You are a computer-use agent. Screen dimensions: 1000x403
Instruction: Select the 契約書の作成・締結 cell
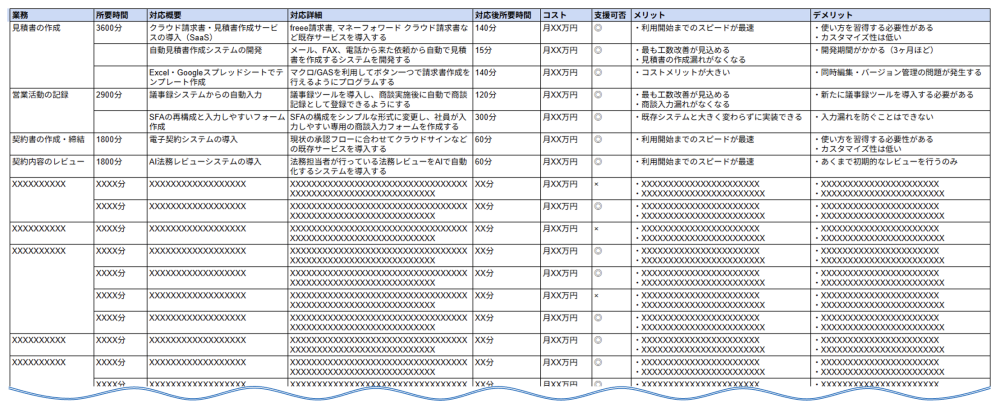[47, 139]
